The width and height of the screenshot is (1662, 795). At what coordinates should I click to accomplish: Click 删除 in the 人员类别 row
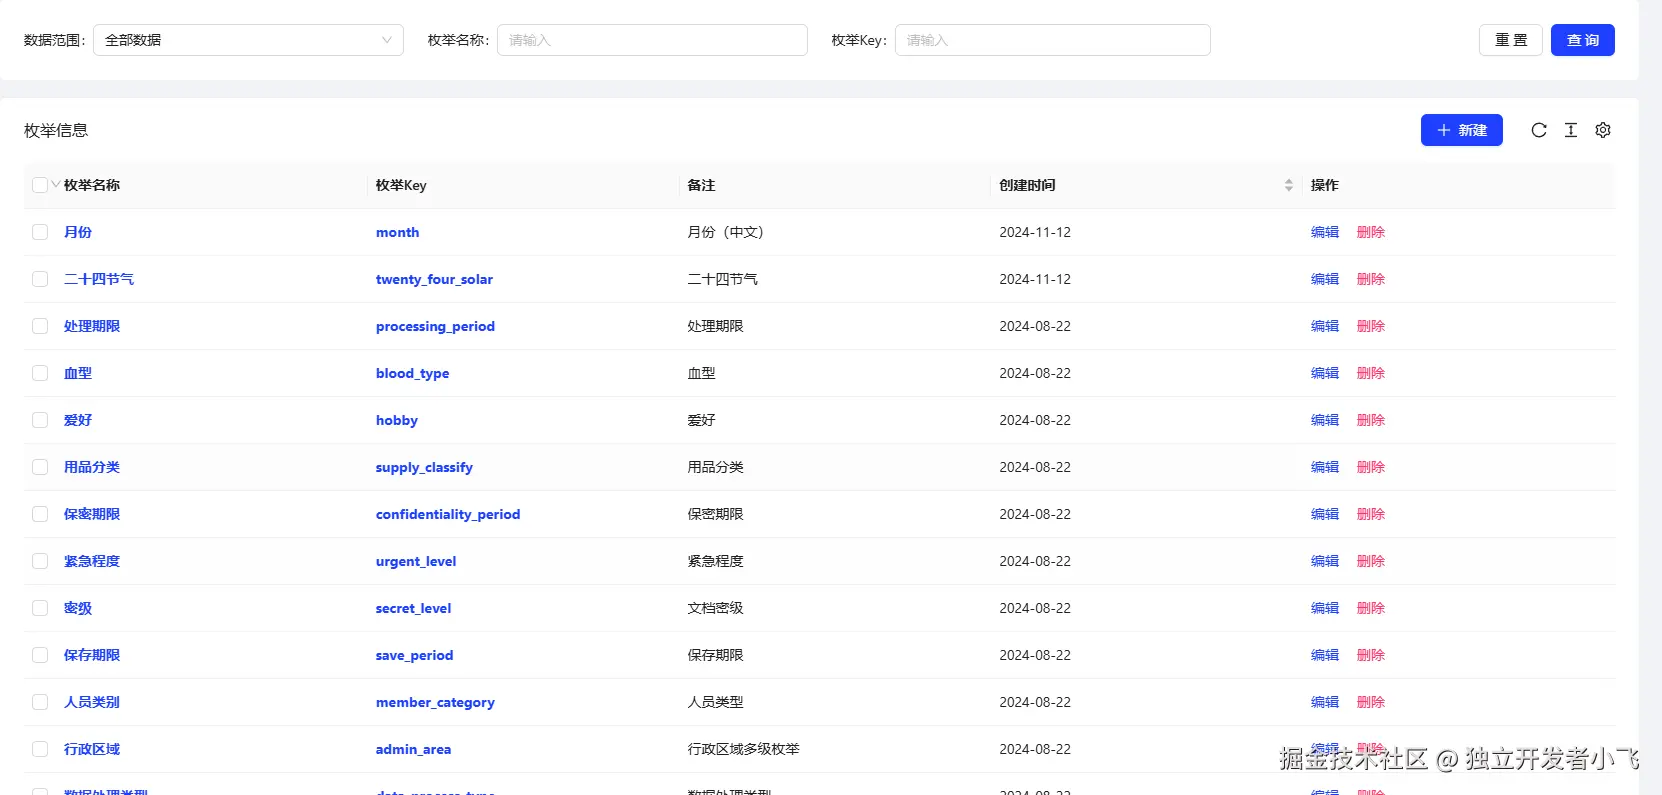point(1371,702)
